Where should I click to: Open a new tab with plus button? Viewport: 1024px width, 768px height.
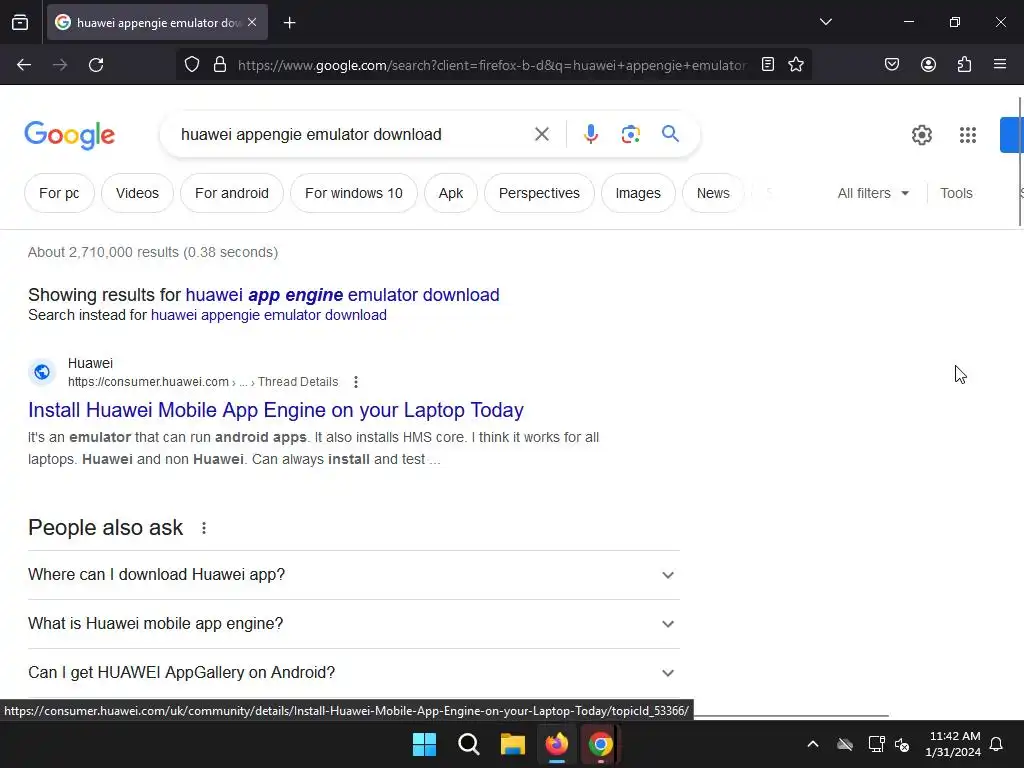[x=289, y=23]
